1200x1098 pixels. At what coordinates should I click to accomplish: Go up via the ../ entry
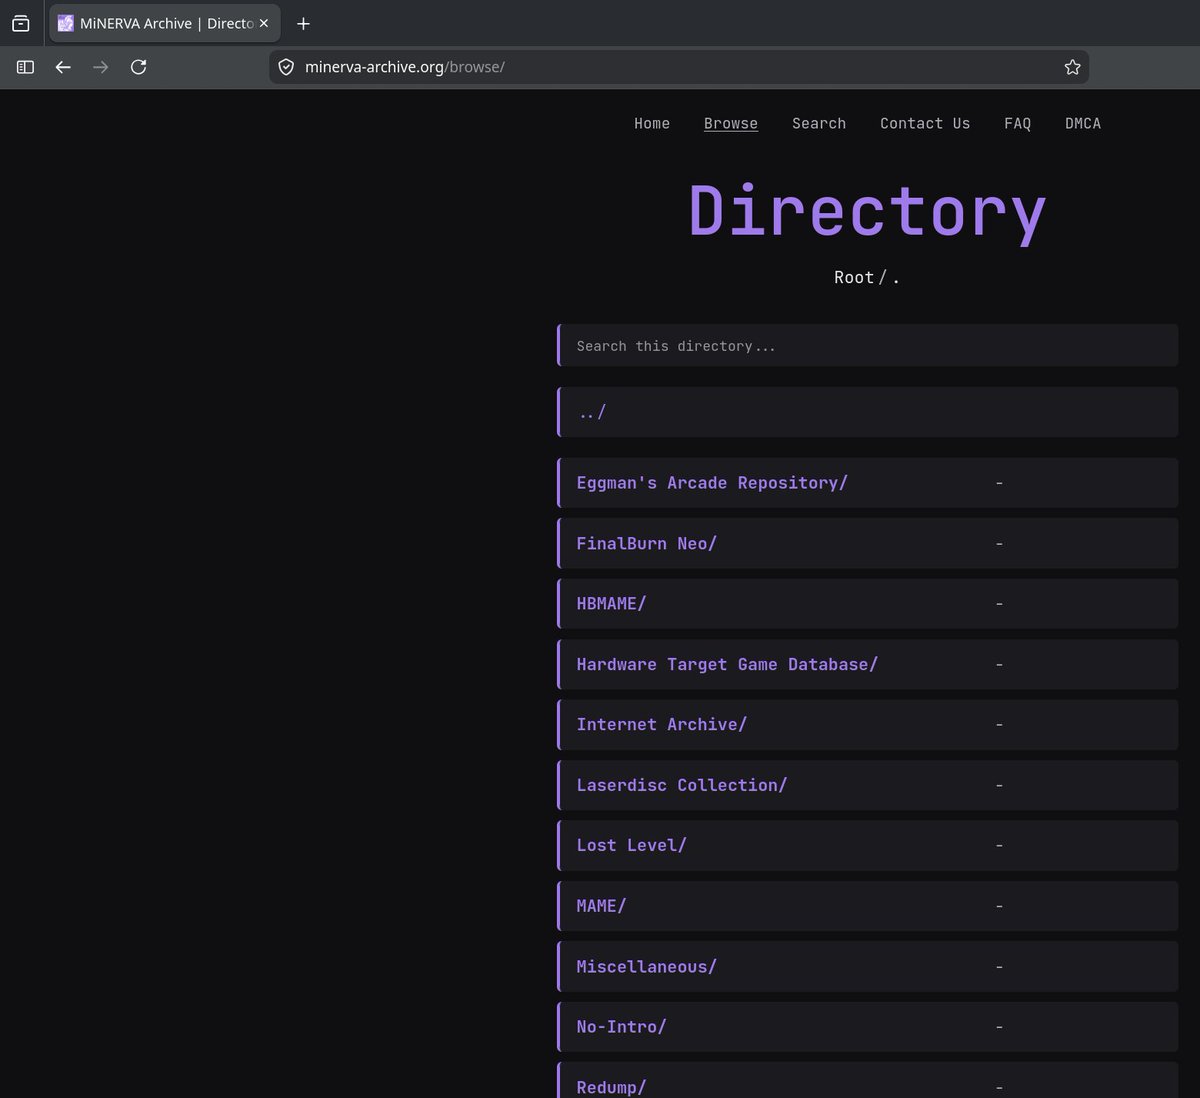868,412
